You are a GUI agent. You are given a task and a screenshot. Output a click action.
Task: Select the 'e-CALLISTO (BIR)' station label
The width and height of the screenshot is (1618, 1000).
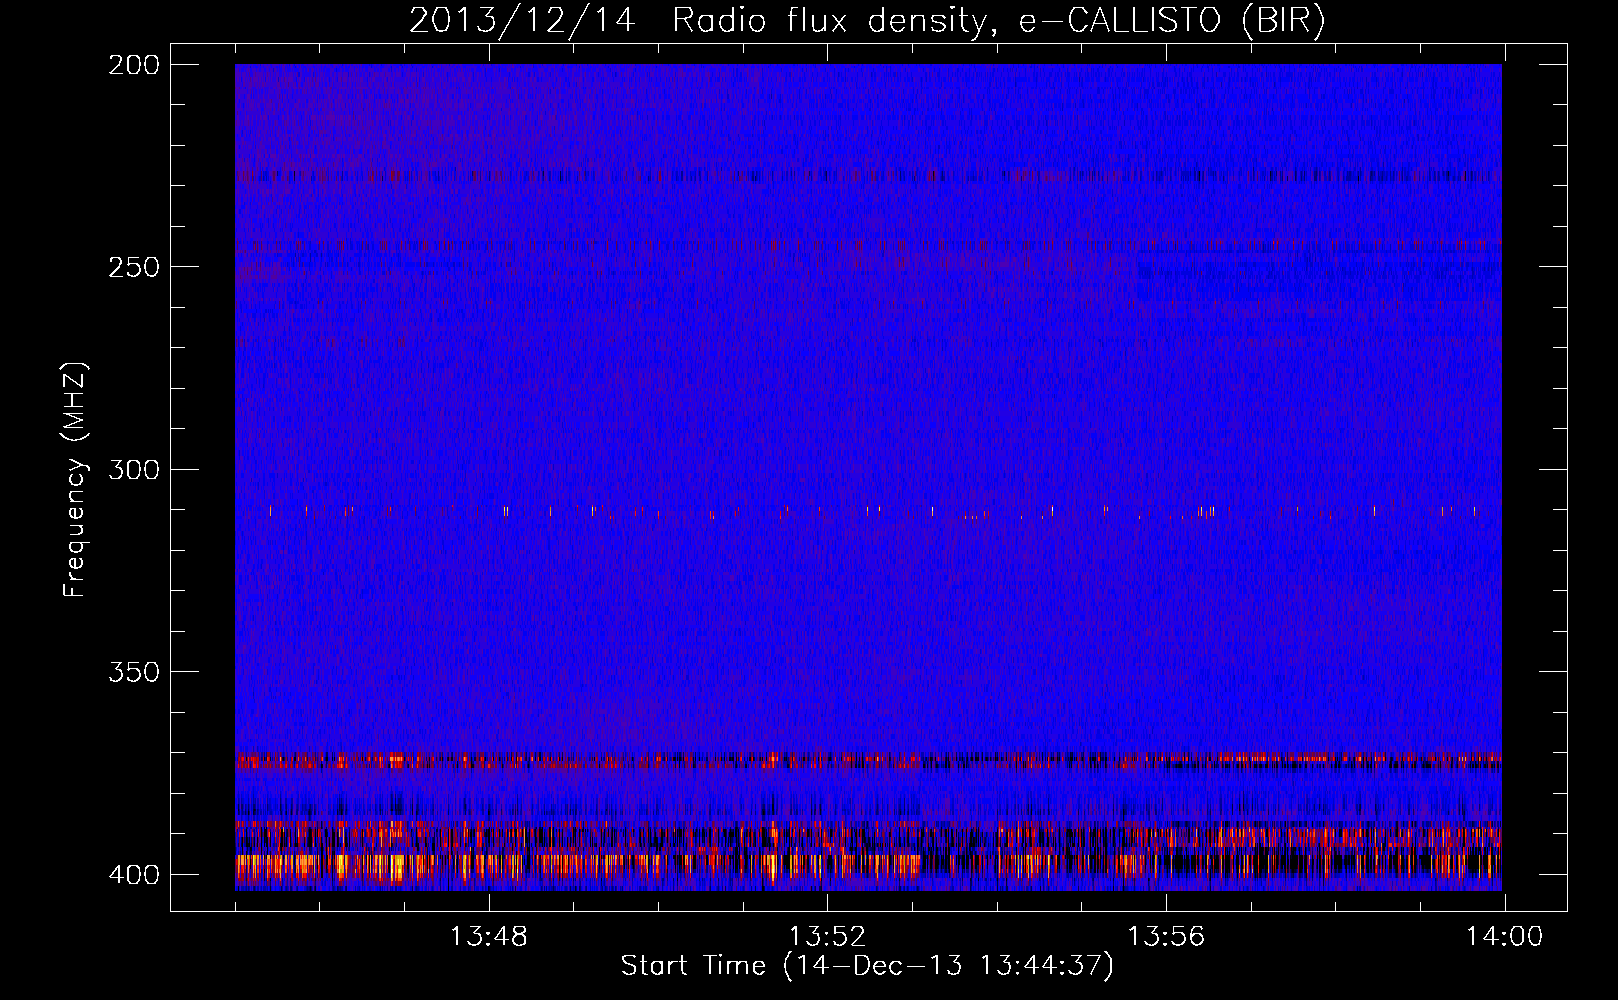(1172, 21)
